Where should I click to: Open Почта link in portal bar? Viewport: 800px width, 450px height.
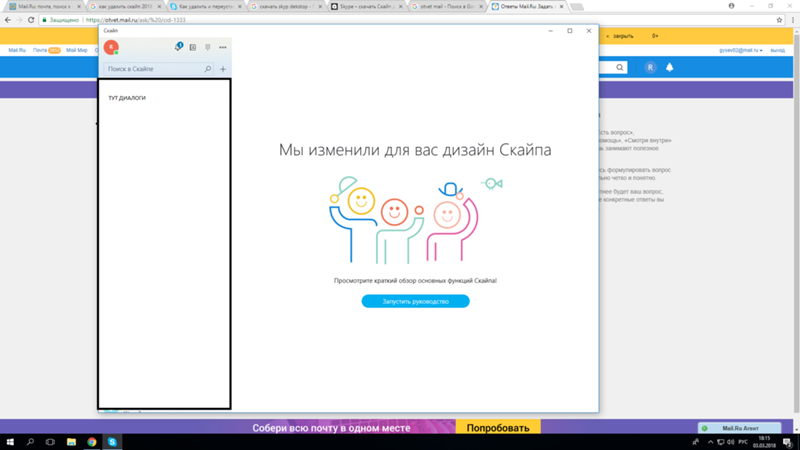tap(40, 50)
